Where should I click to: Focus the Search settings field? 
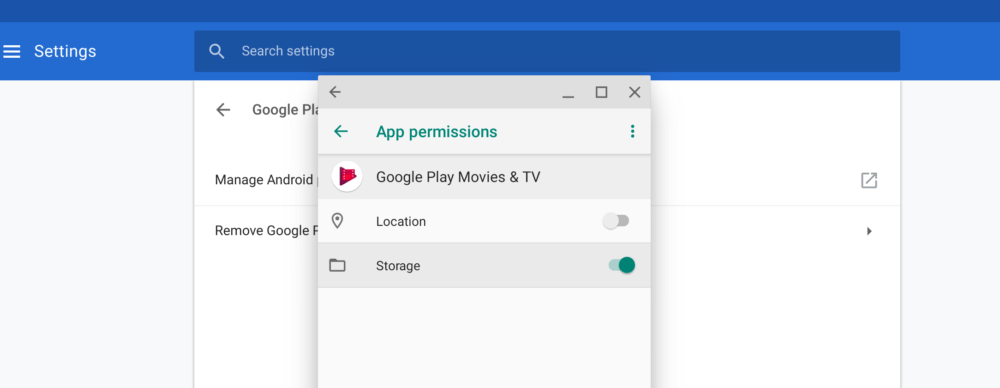[x=547, y=51]
